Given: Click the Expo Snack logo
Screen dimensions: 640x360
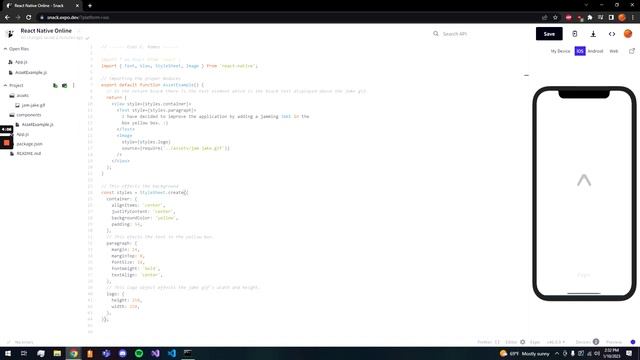Looking at the screenshot, I should (10, 33).
